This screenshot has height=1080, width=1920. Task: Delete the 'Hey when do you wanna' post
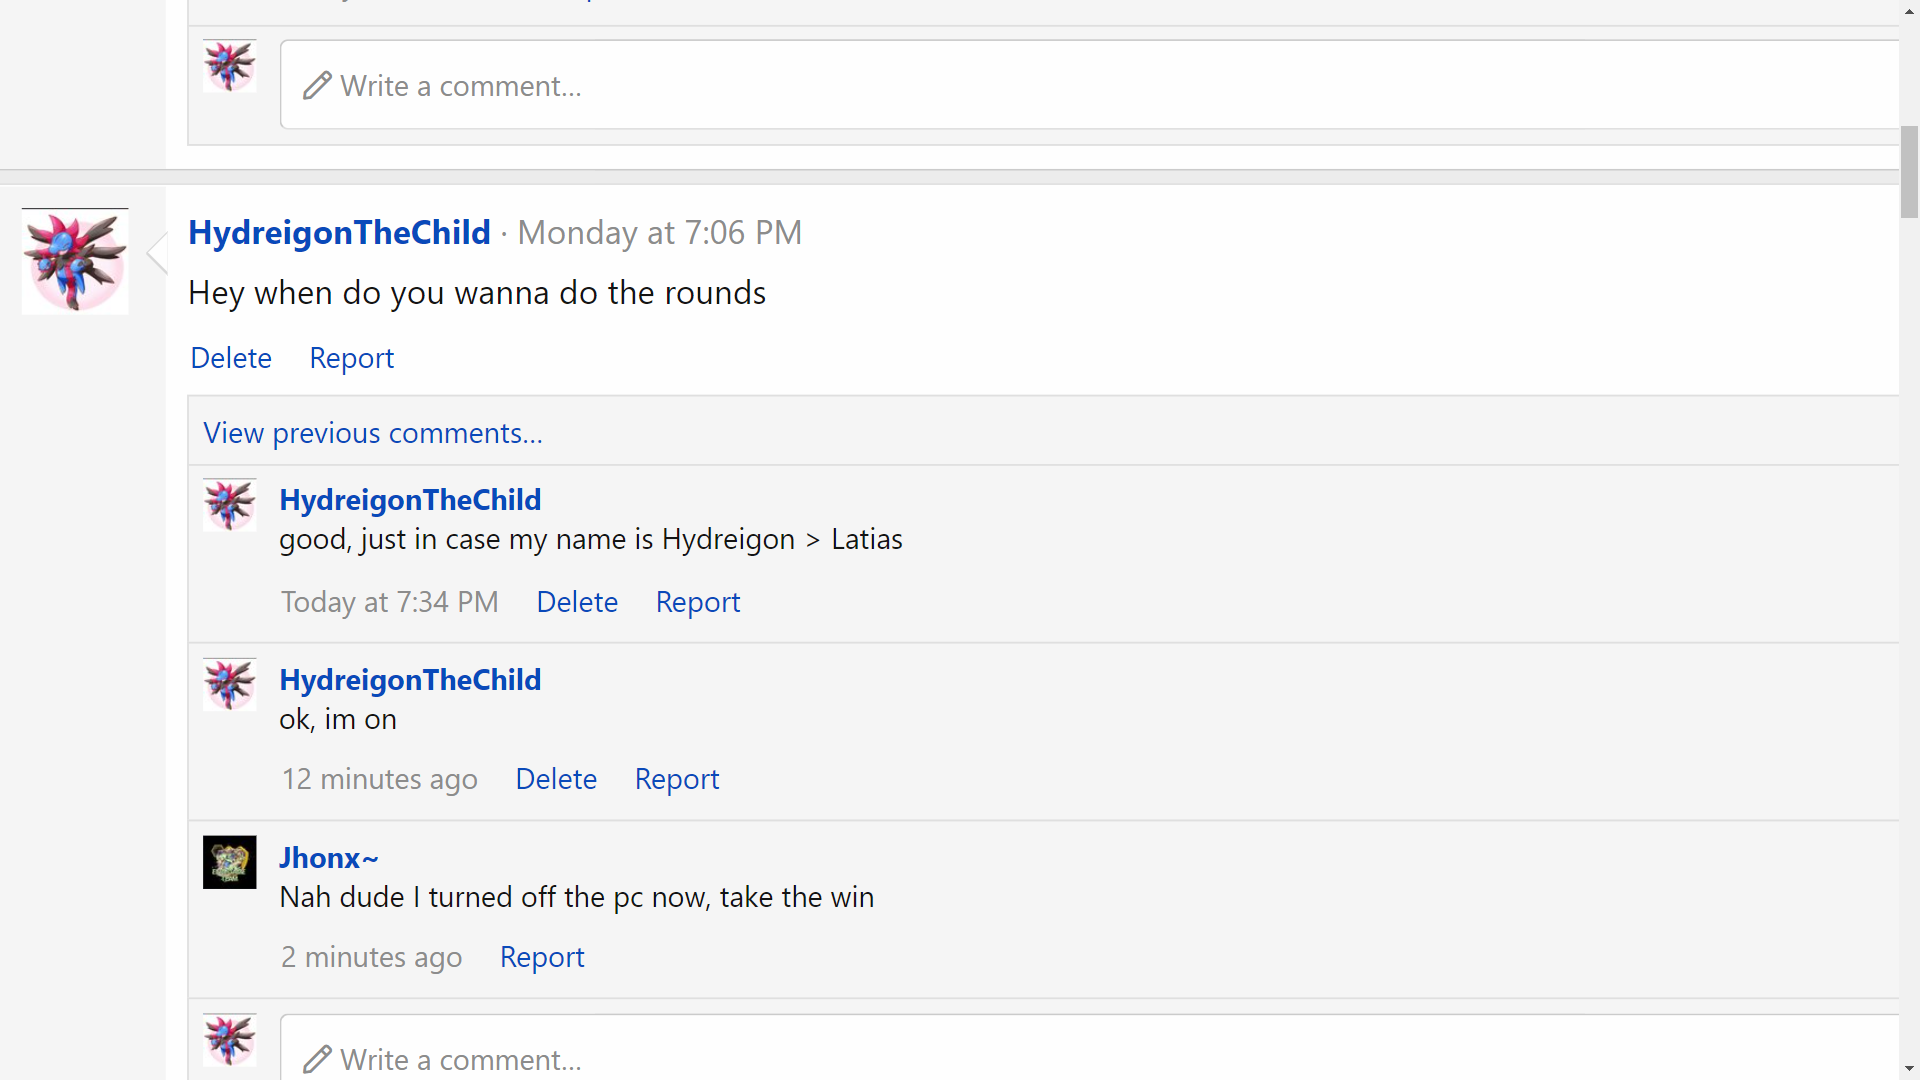tap(231, 358)
